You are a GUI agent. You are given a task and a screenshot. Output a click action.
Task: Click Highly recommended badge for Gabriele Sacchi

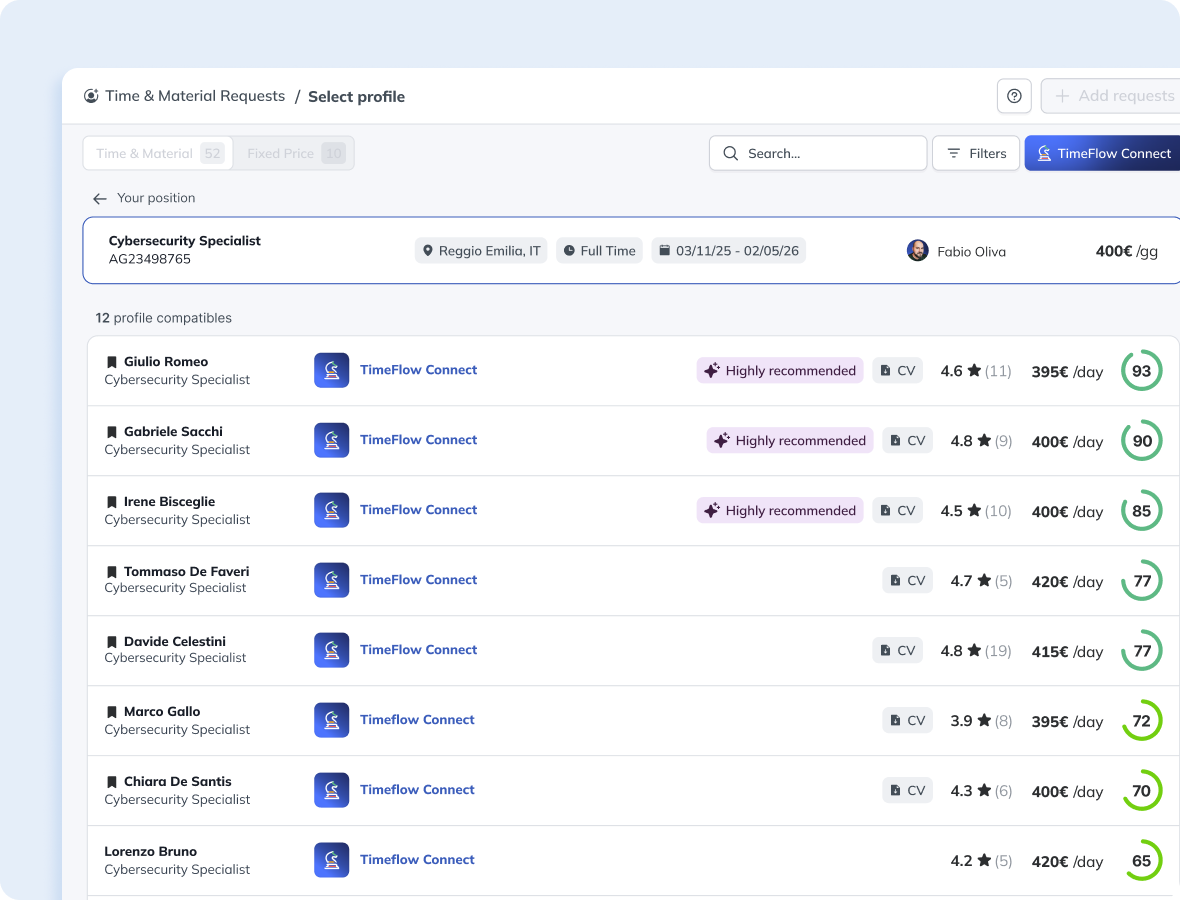(789, 440)
